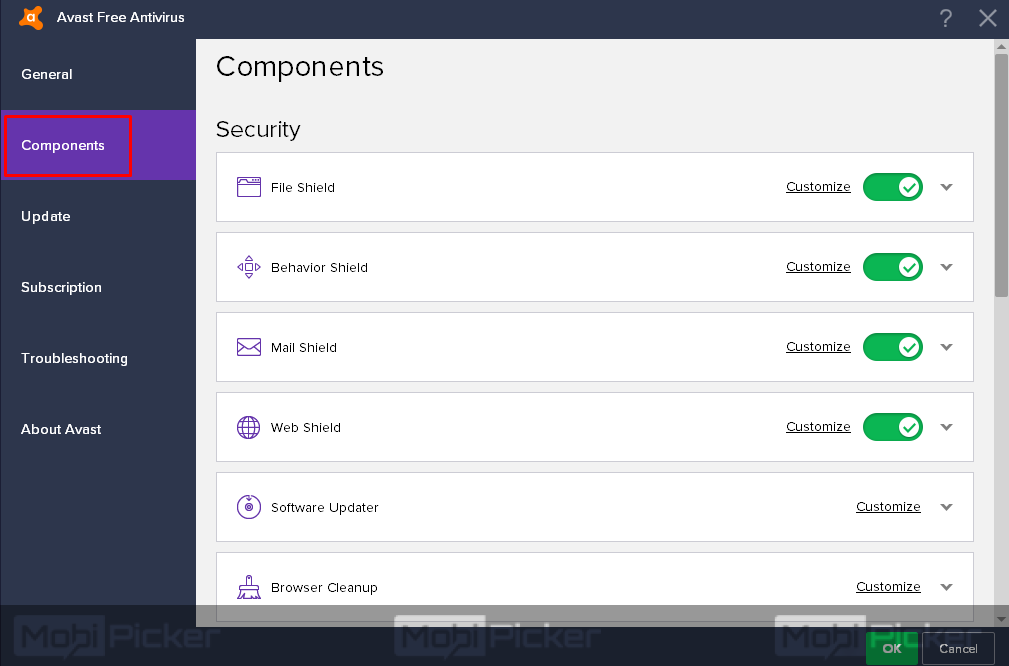This screenshot has height=666, width=1009.
Task: Expand Browser Cleanup options chevron
Action: tap(946, 587)
